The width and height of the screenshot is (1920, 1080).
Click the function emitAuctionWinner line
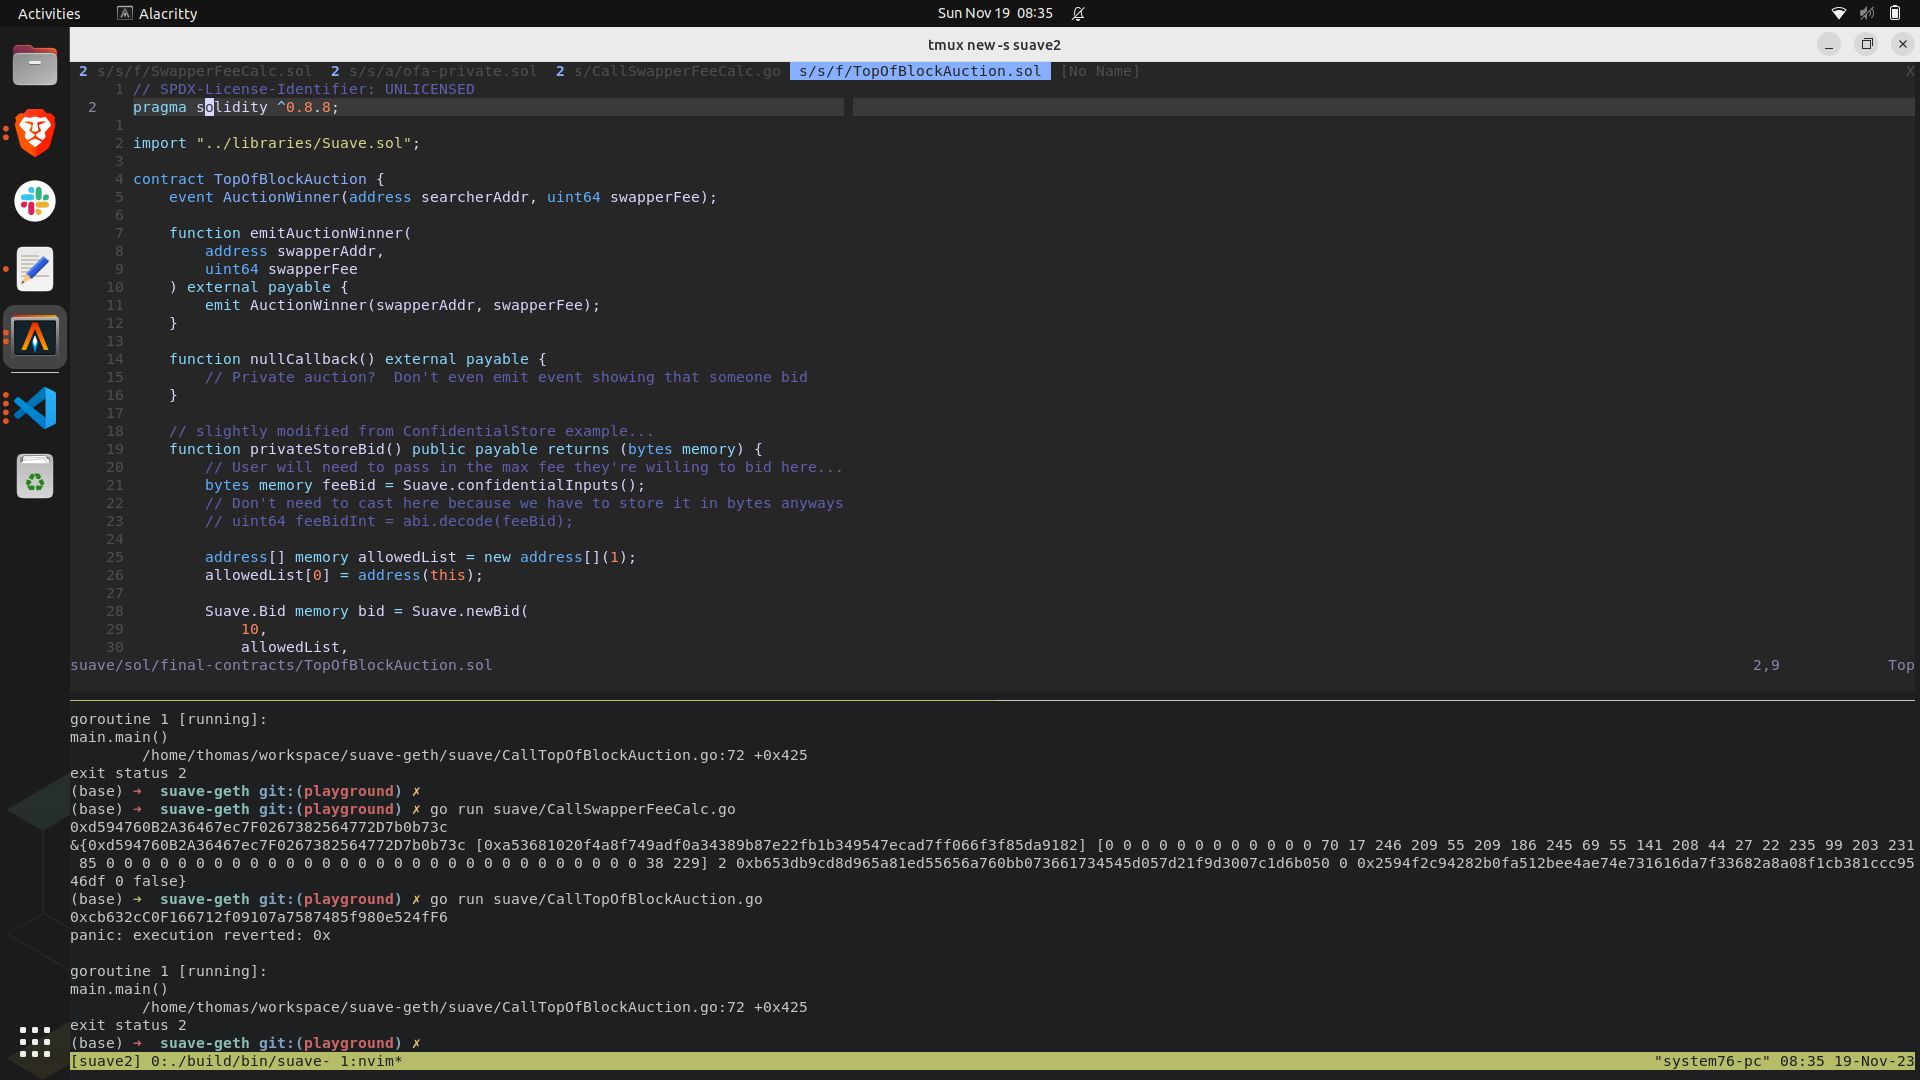[290, 233]
